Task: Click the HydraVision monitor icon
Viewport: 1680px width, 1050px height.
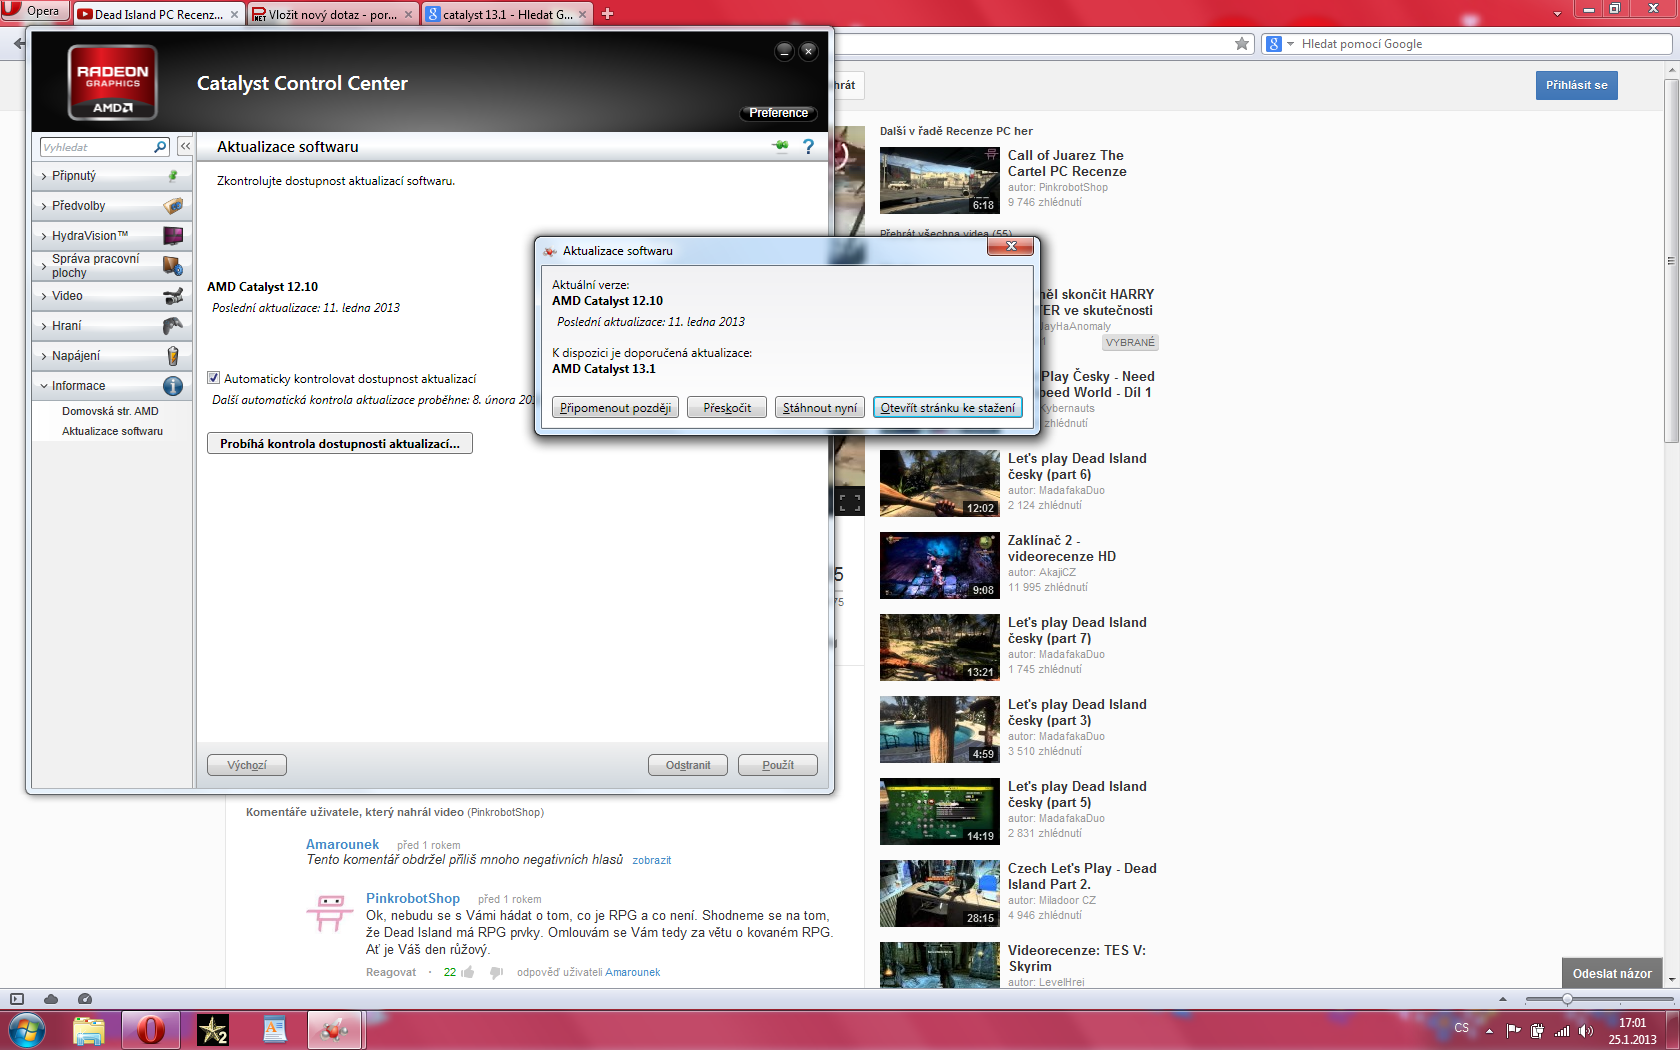Action: [x=173, y=236]
